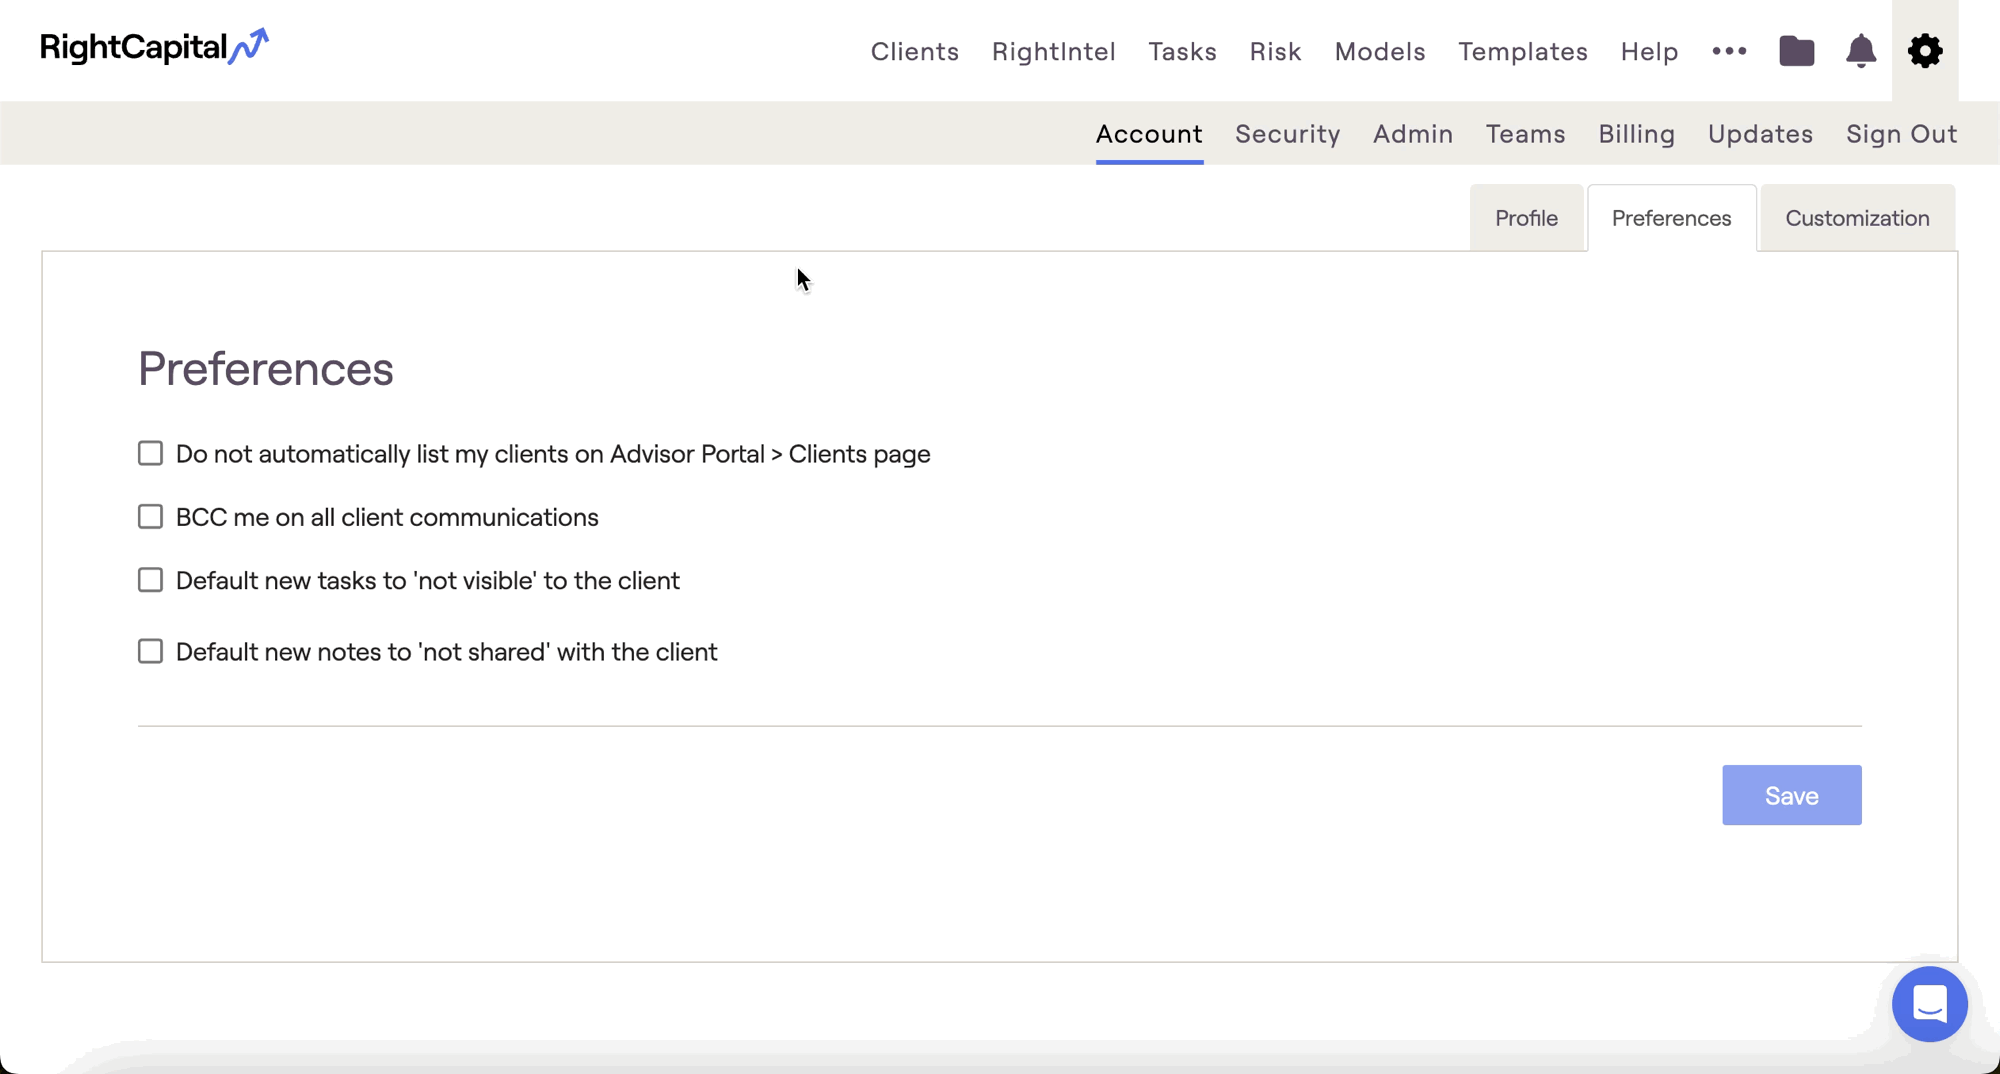The height and width of the screenshot is (1074, 2000).
Task: Show more navigation via the three-dots icon
Action: coord(1729,51)
